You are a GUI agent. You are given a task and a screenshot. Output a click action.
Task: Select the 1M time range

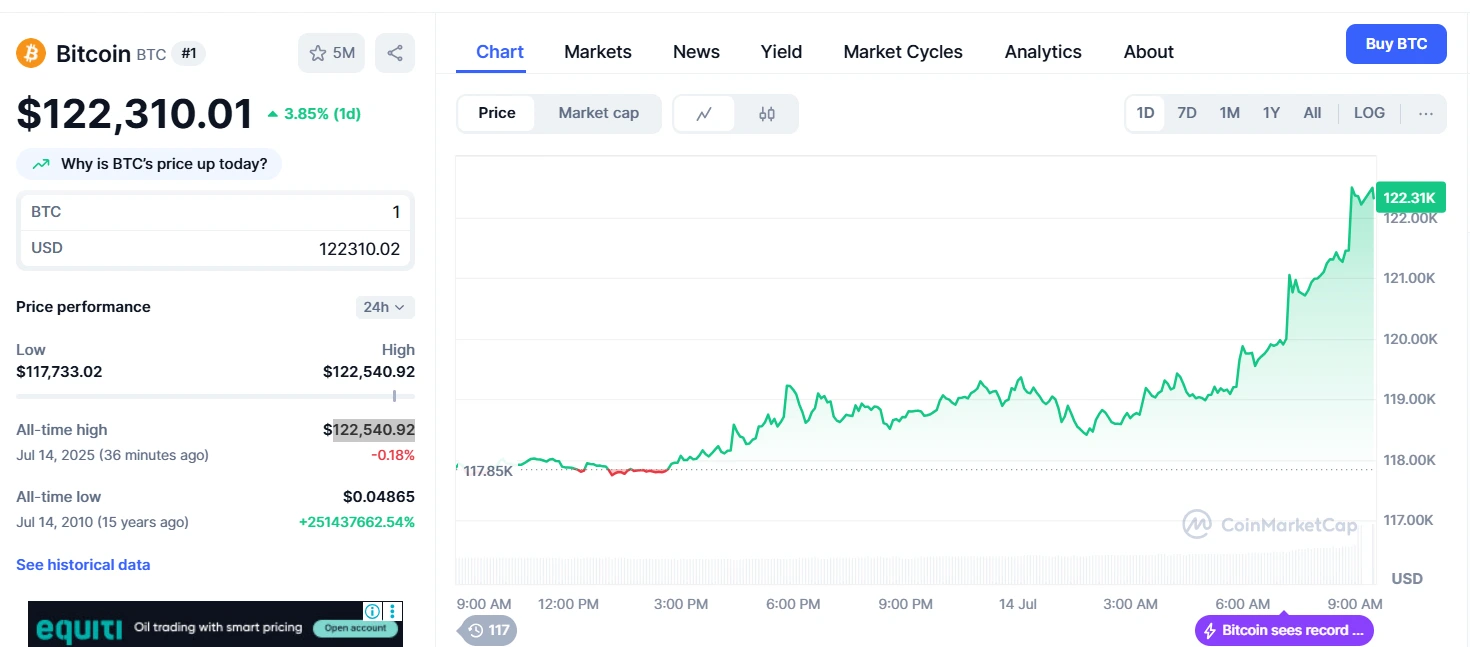tap(1230, 113)
